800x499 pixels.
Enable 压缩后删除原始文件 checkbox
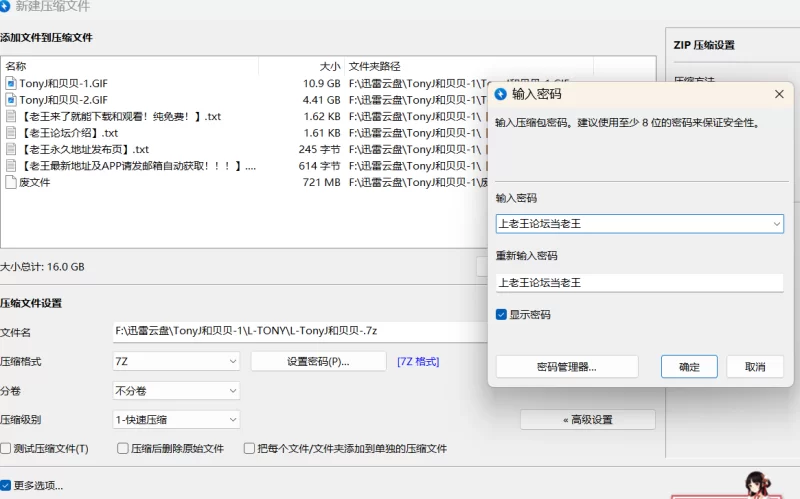point(123,449)
